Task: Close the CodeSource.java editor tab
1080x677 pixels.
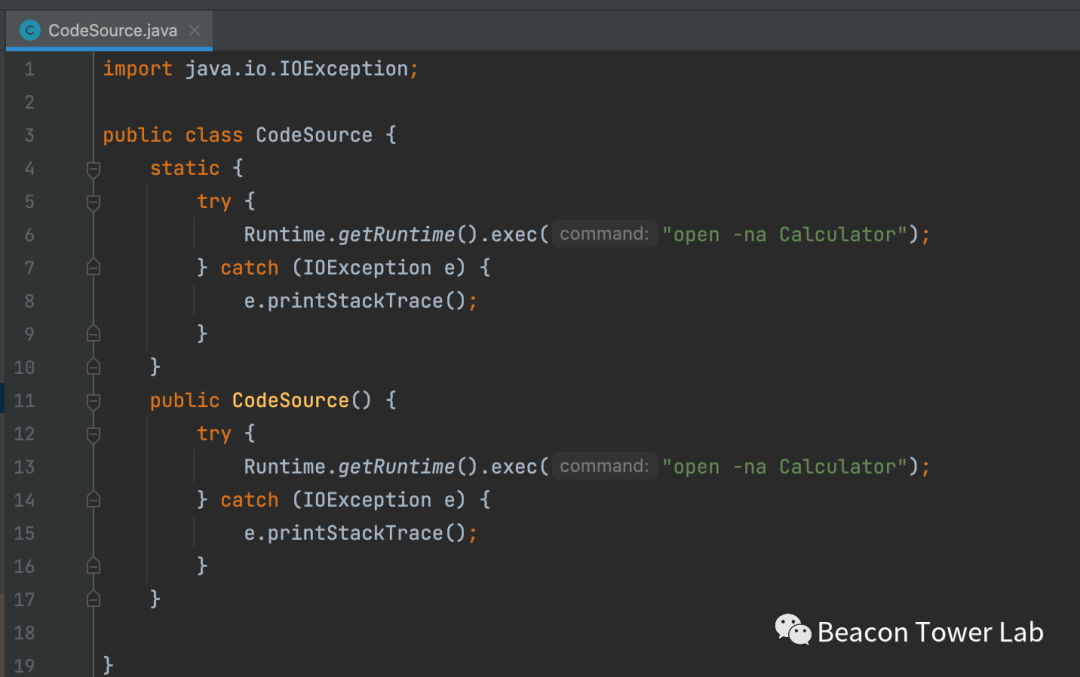Action: point(194,30)
